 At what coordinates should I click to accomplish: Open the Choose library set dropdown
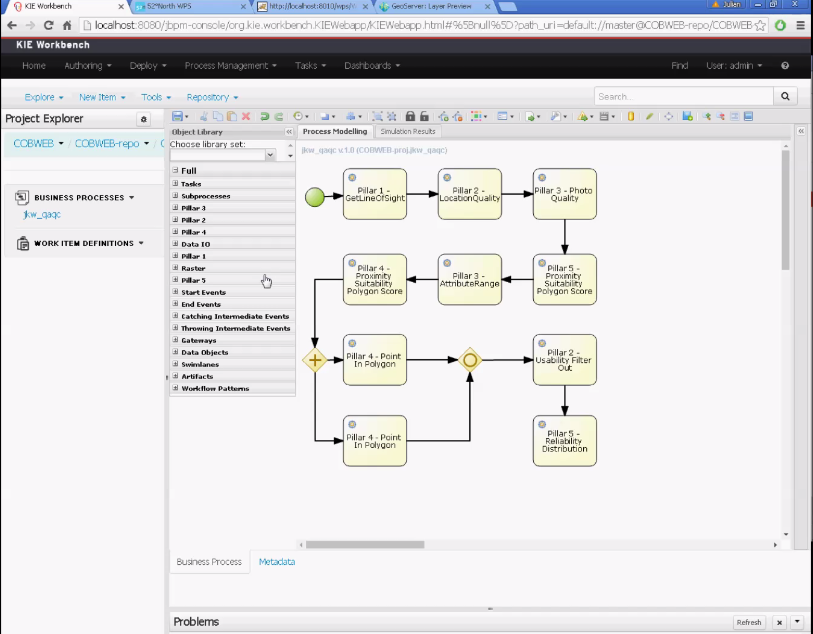pos(270,154)
